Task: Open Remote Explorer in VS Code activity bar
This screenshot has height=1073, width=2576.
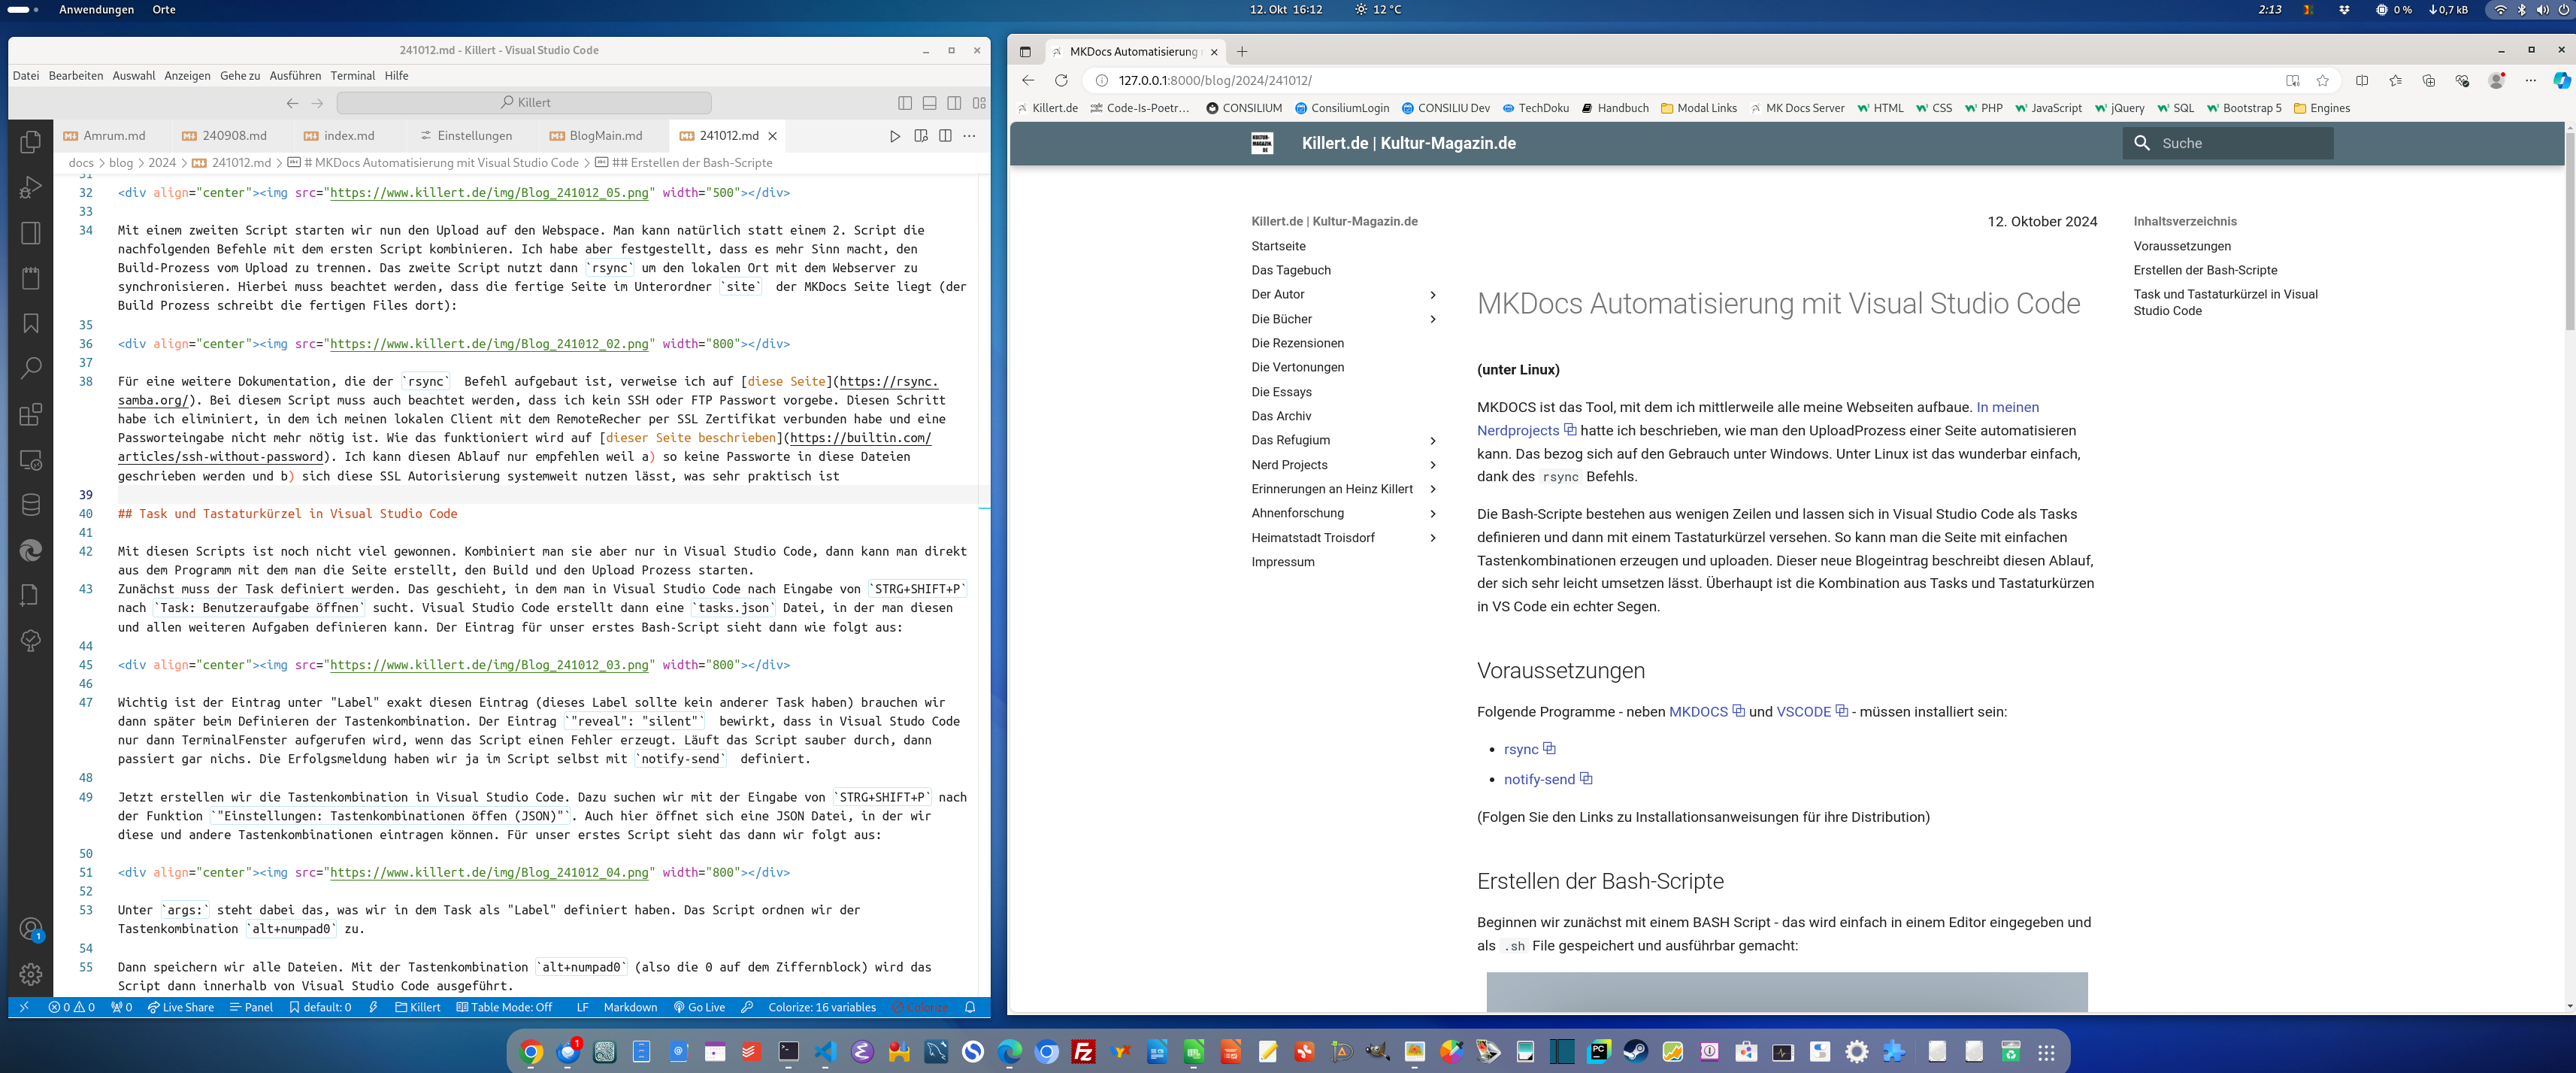Action: coord(31,460)
